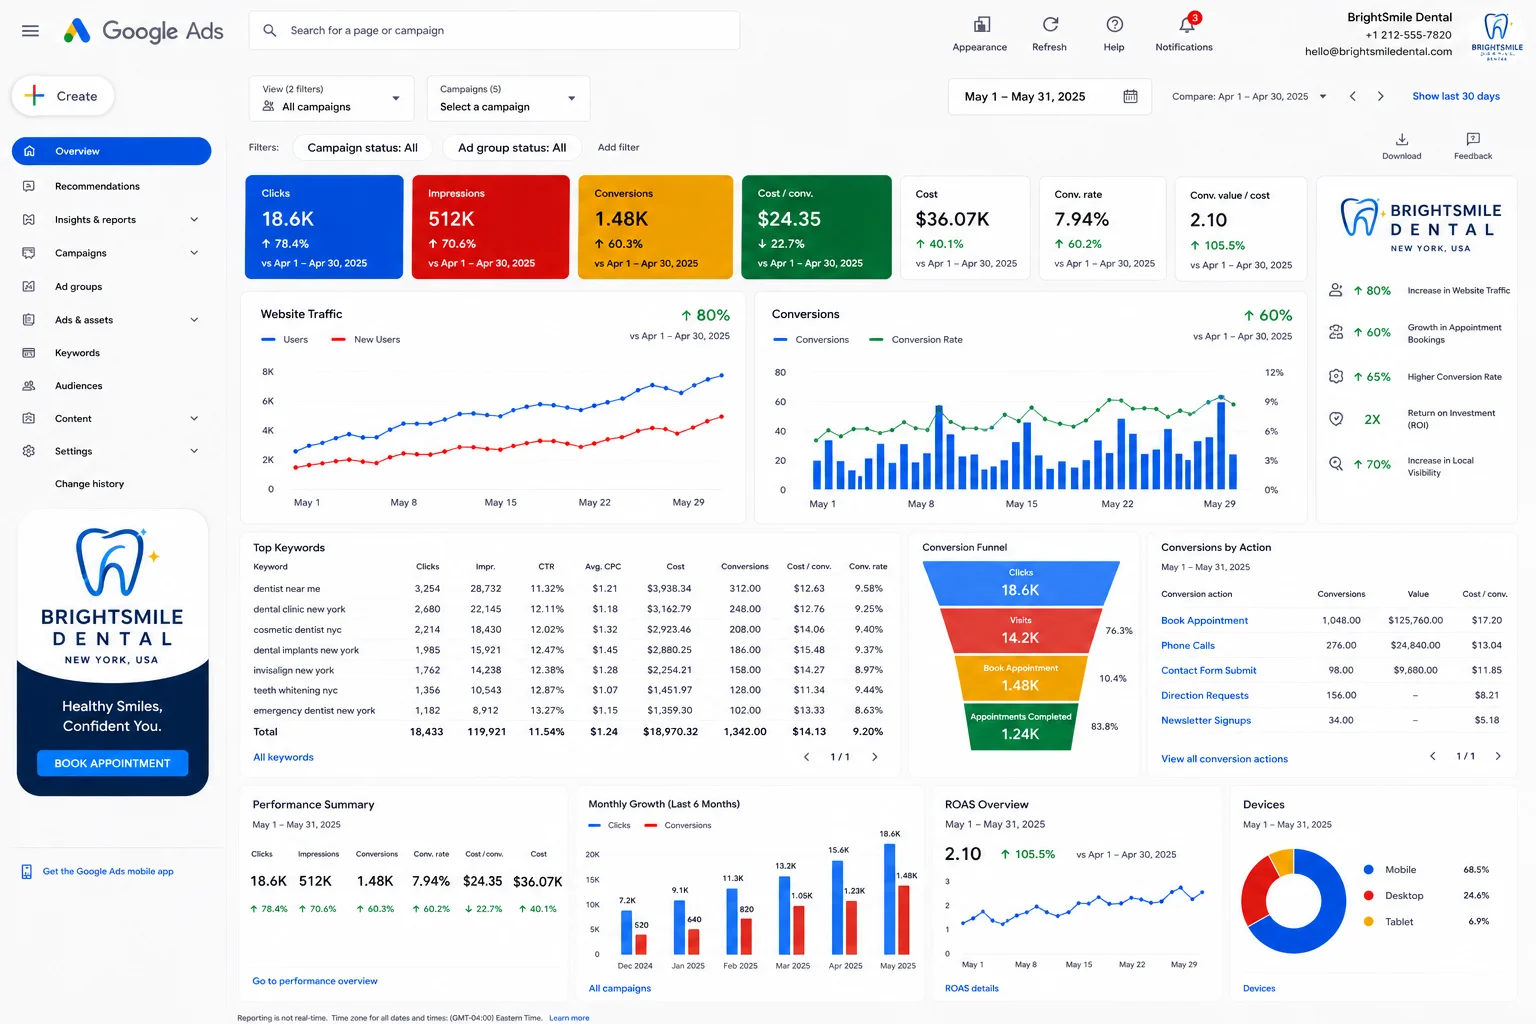Go to next page of Top Keywords

click(875, 757)
